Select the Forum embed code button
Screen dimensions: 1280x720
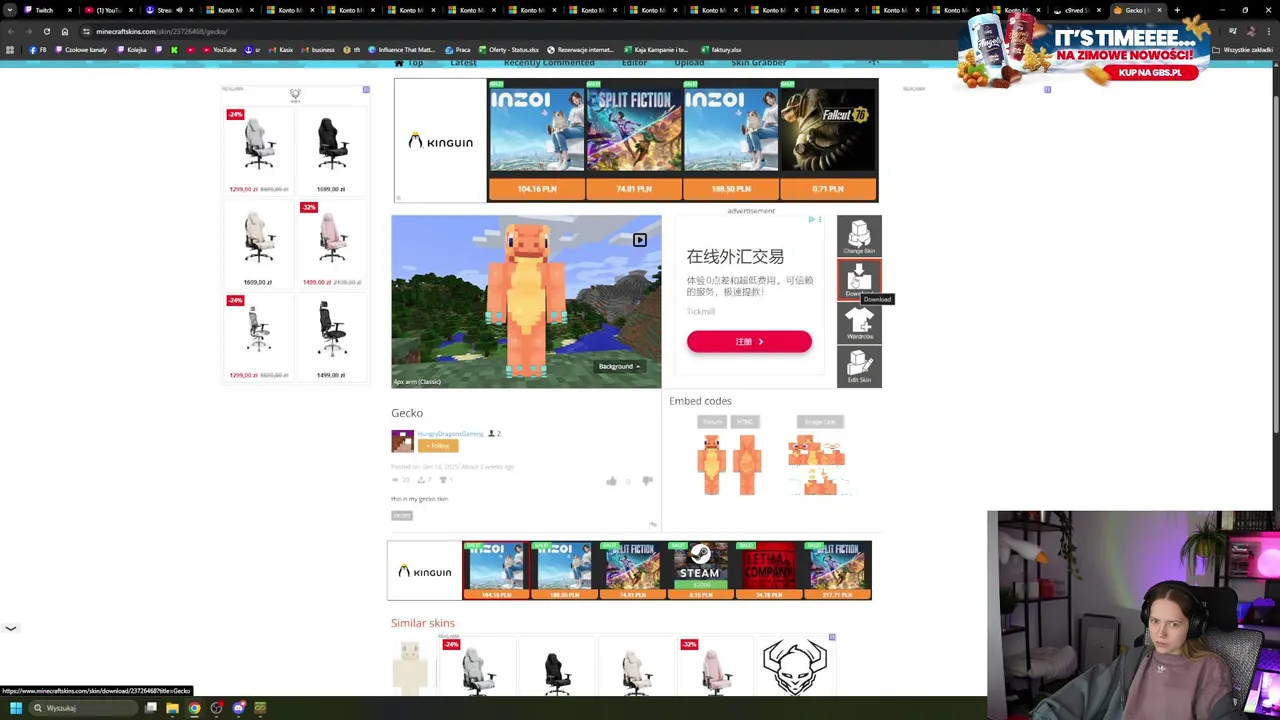712,422
